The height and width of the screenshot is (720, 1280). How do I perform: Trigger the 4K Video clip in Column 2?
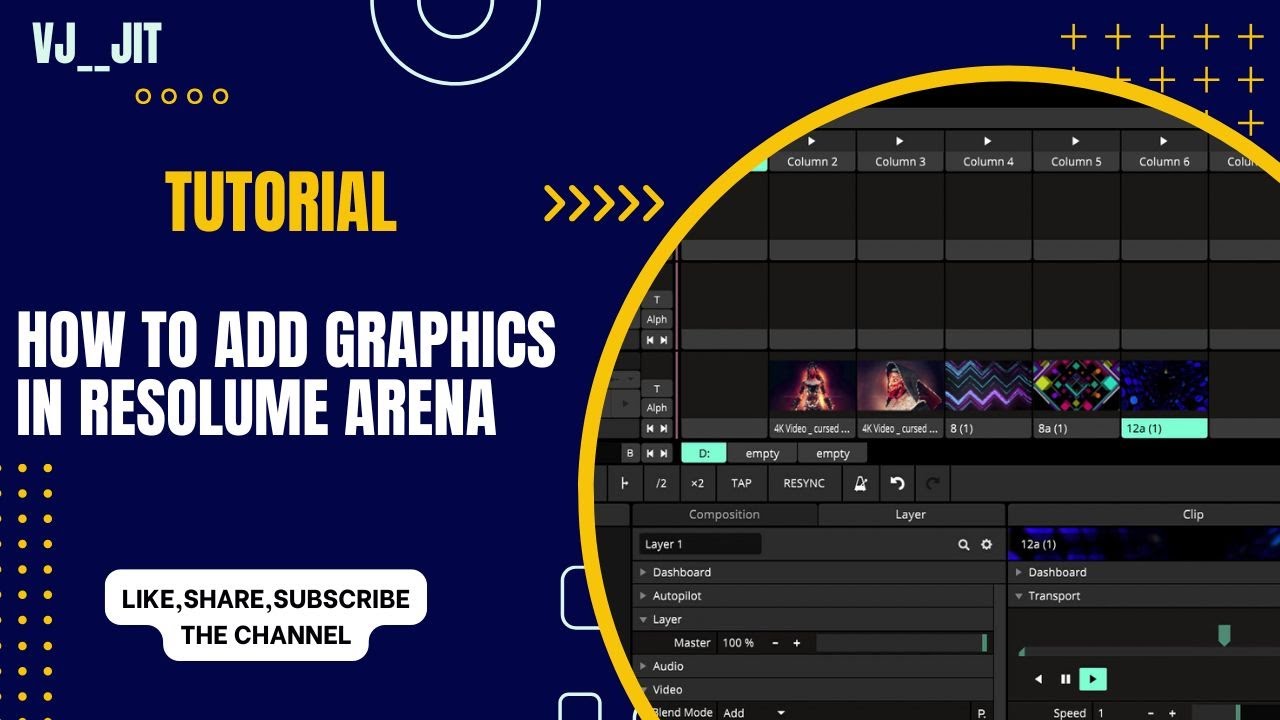click(812, 386)
